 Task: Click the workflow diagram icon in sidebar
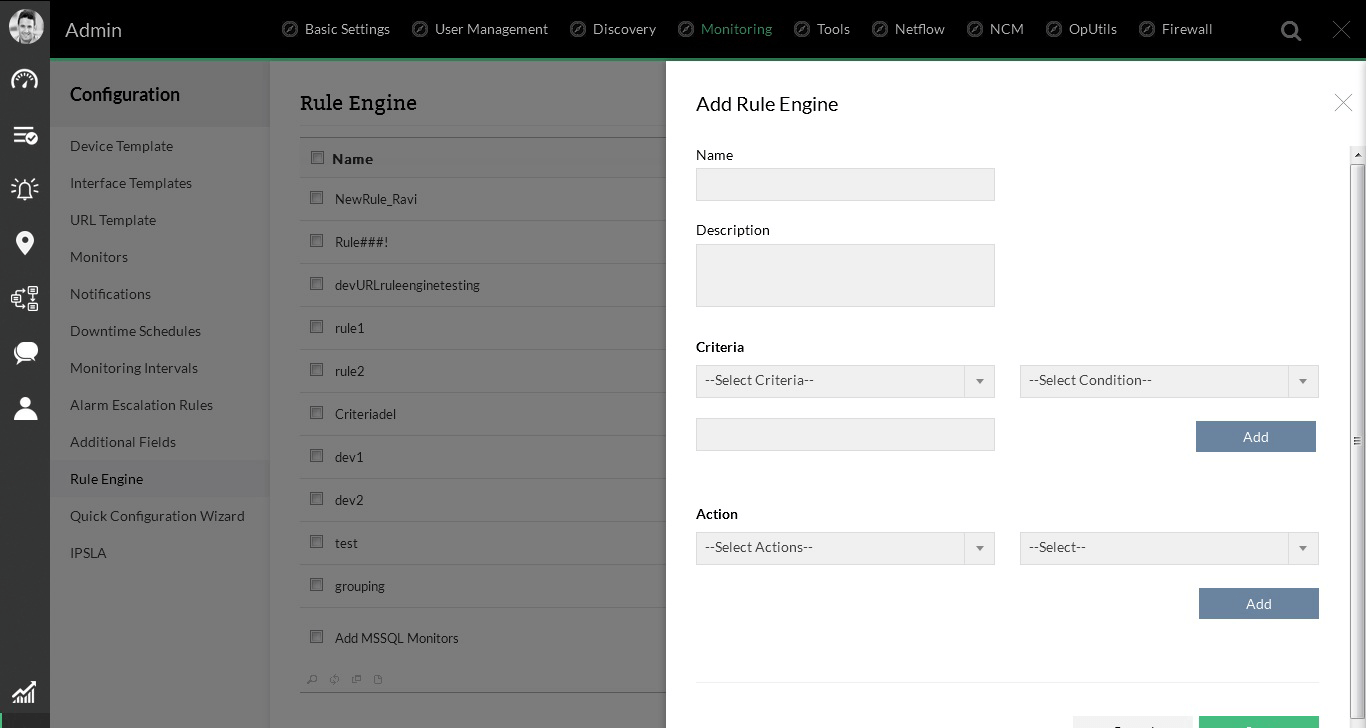click(x=25, y=298)
